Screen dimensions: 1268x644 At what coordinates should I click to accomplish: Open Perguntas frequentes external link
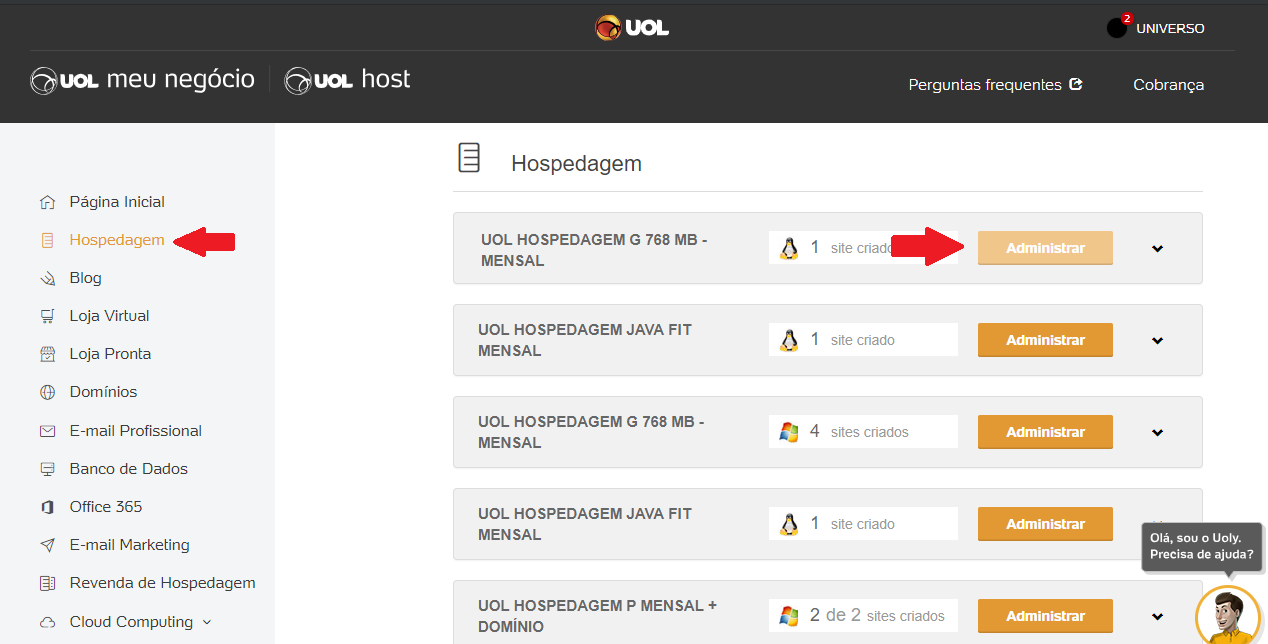[x=995, y=85]
